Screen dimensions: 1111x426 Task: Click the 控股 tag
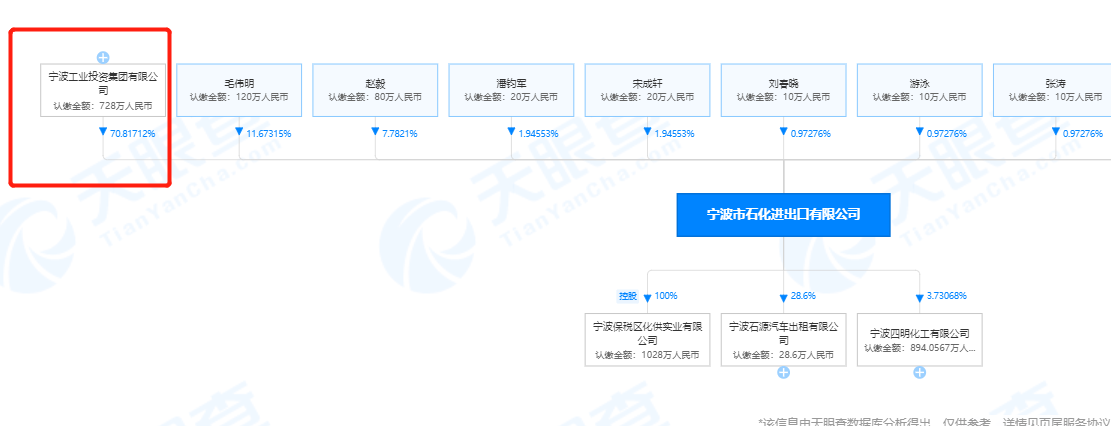click(x=628, y=296)
